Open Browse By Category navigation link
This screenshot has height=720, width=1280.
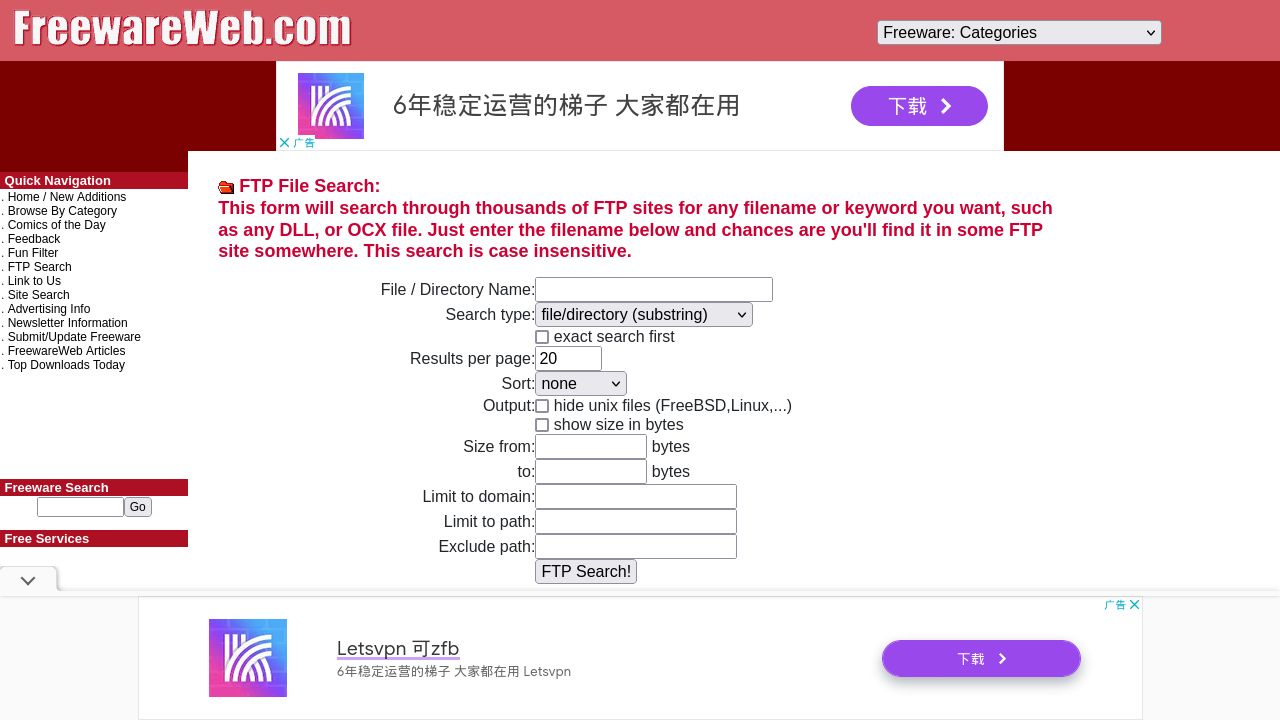pyautogui.click(x=62, y=211)
